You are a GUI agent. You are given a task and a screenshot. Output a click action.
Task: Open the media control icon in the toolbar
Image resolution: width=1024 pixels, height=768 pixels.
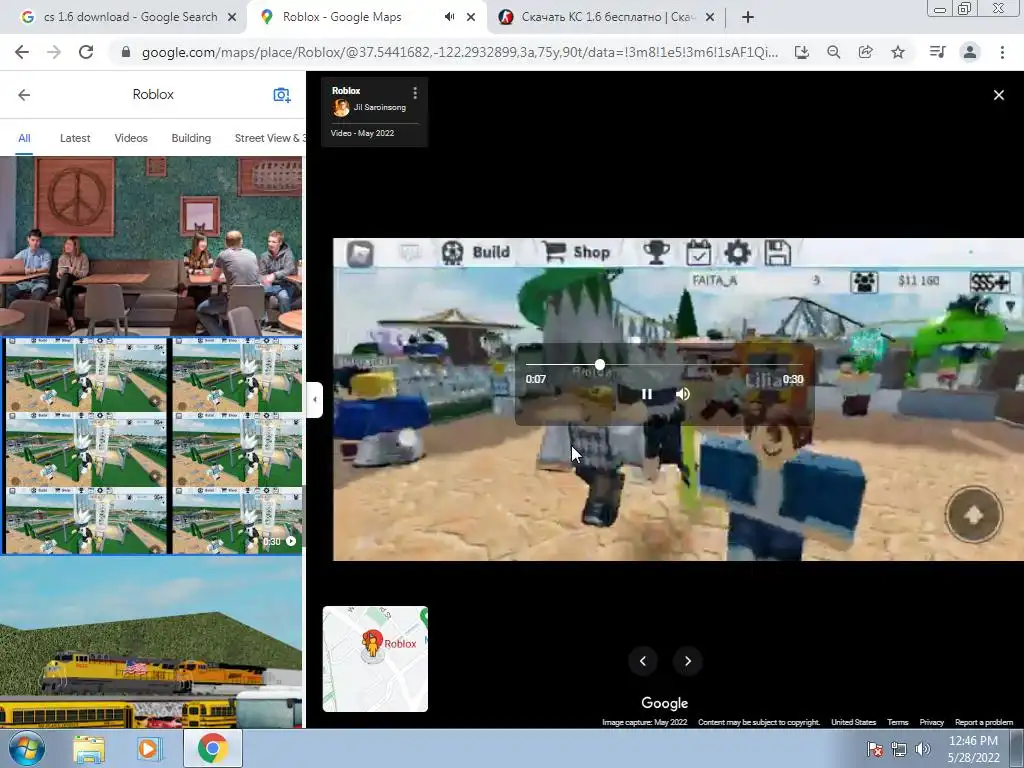coord(937,52)
